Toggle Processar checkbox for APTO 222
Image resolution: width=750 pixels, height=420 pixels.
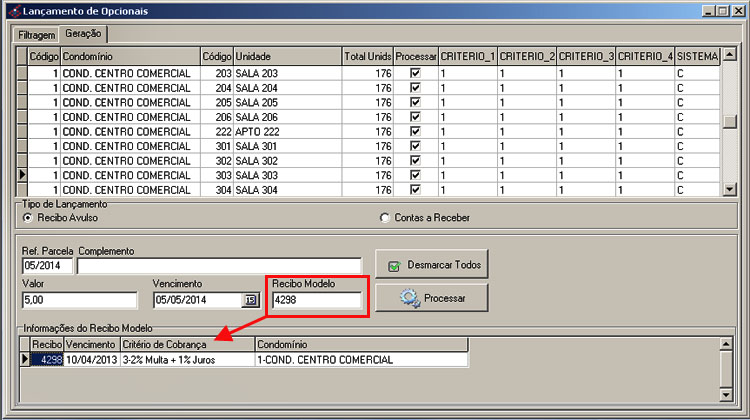416,132
